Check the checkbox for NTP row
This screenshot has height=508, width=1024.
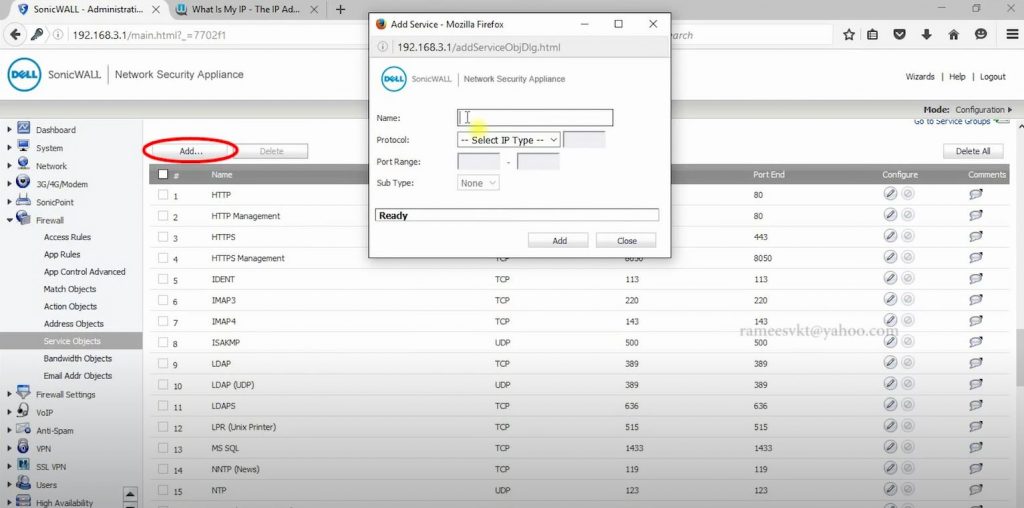[163, 490]
